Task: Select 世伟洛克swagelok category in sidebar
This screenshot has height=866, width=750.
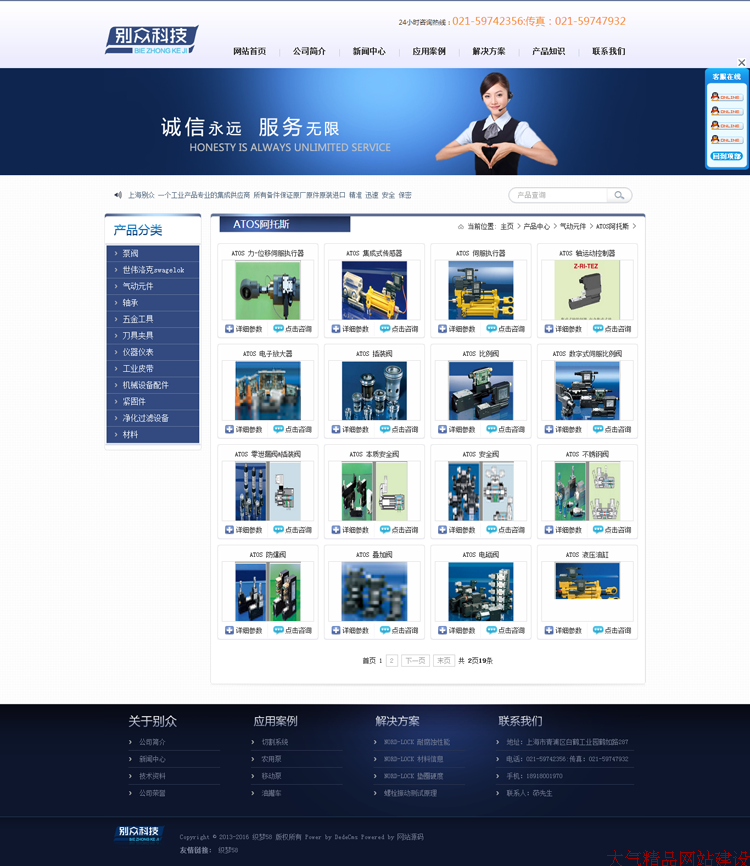Action: click(x=152, y=270)
